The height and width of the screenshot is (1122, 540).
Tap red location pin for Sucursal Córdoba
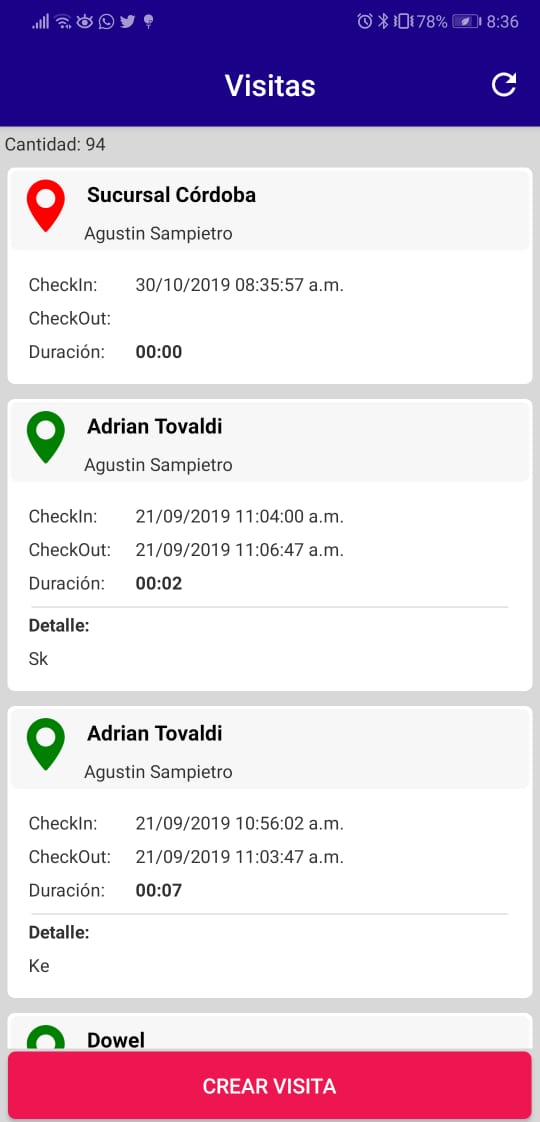(46, 205)
